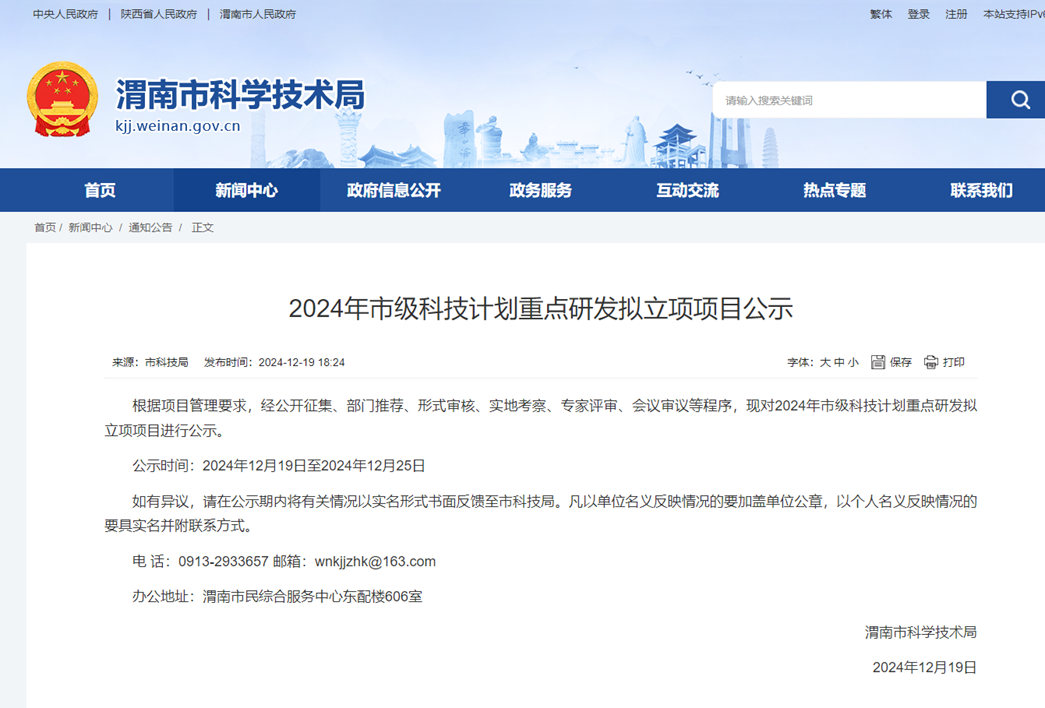This screenshot has width=1045, height=708.
Task: Click the 注册 register link
Action: 956,14
